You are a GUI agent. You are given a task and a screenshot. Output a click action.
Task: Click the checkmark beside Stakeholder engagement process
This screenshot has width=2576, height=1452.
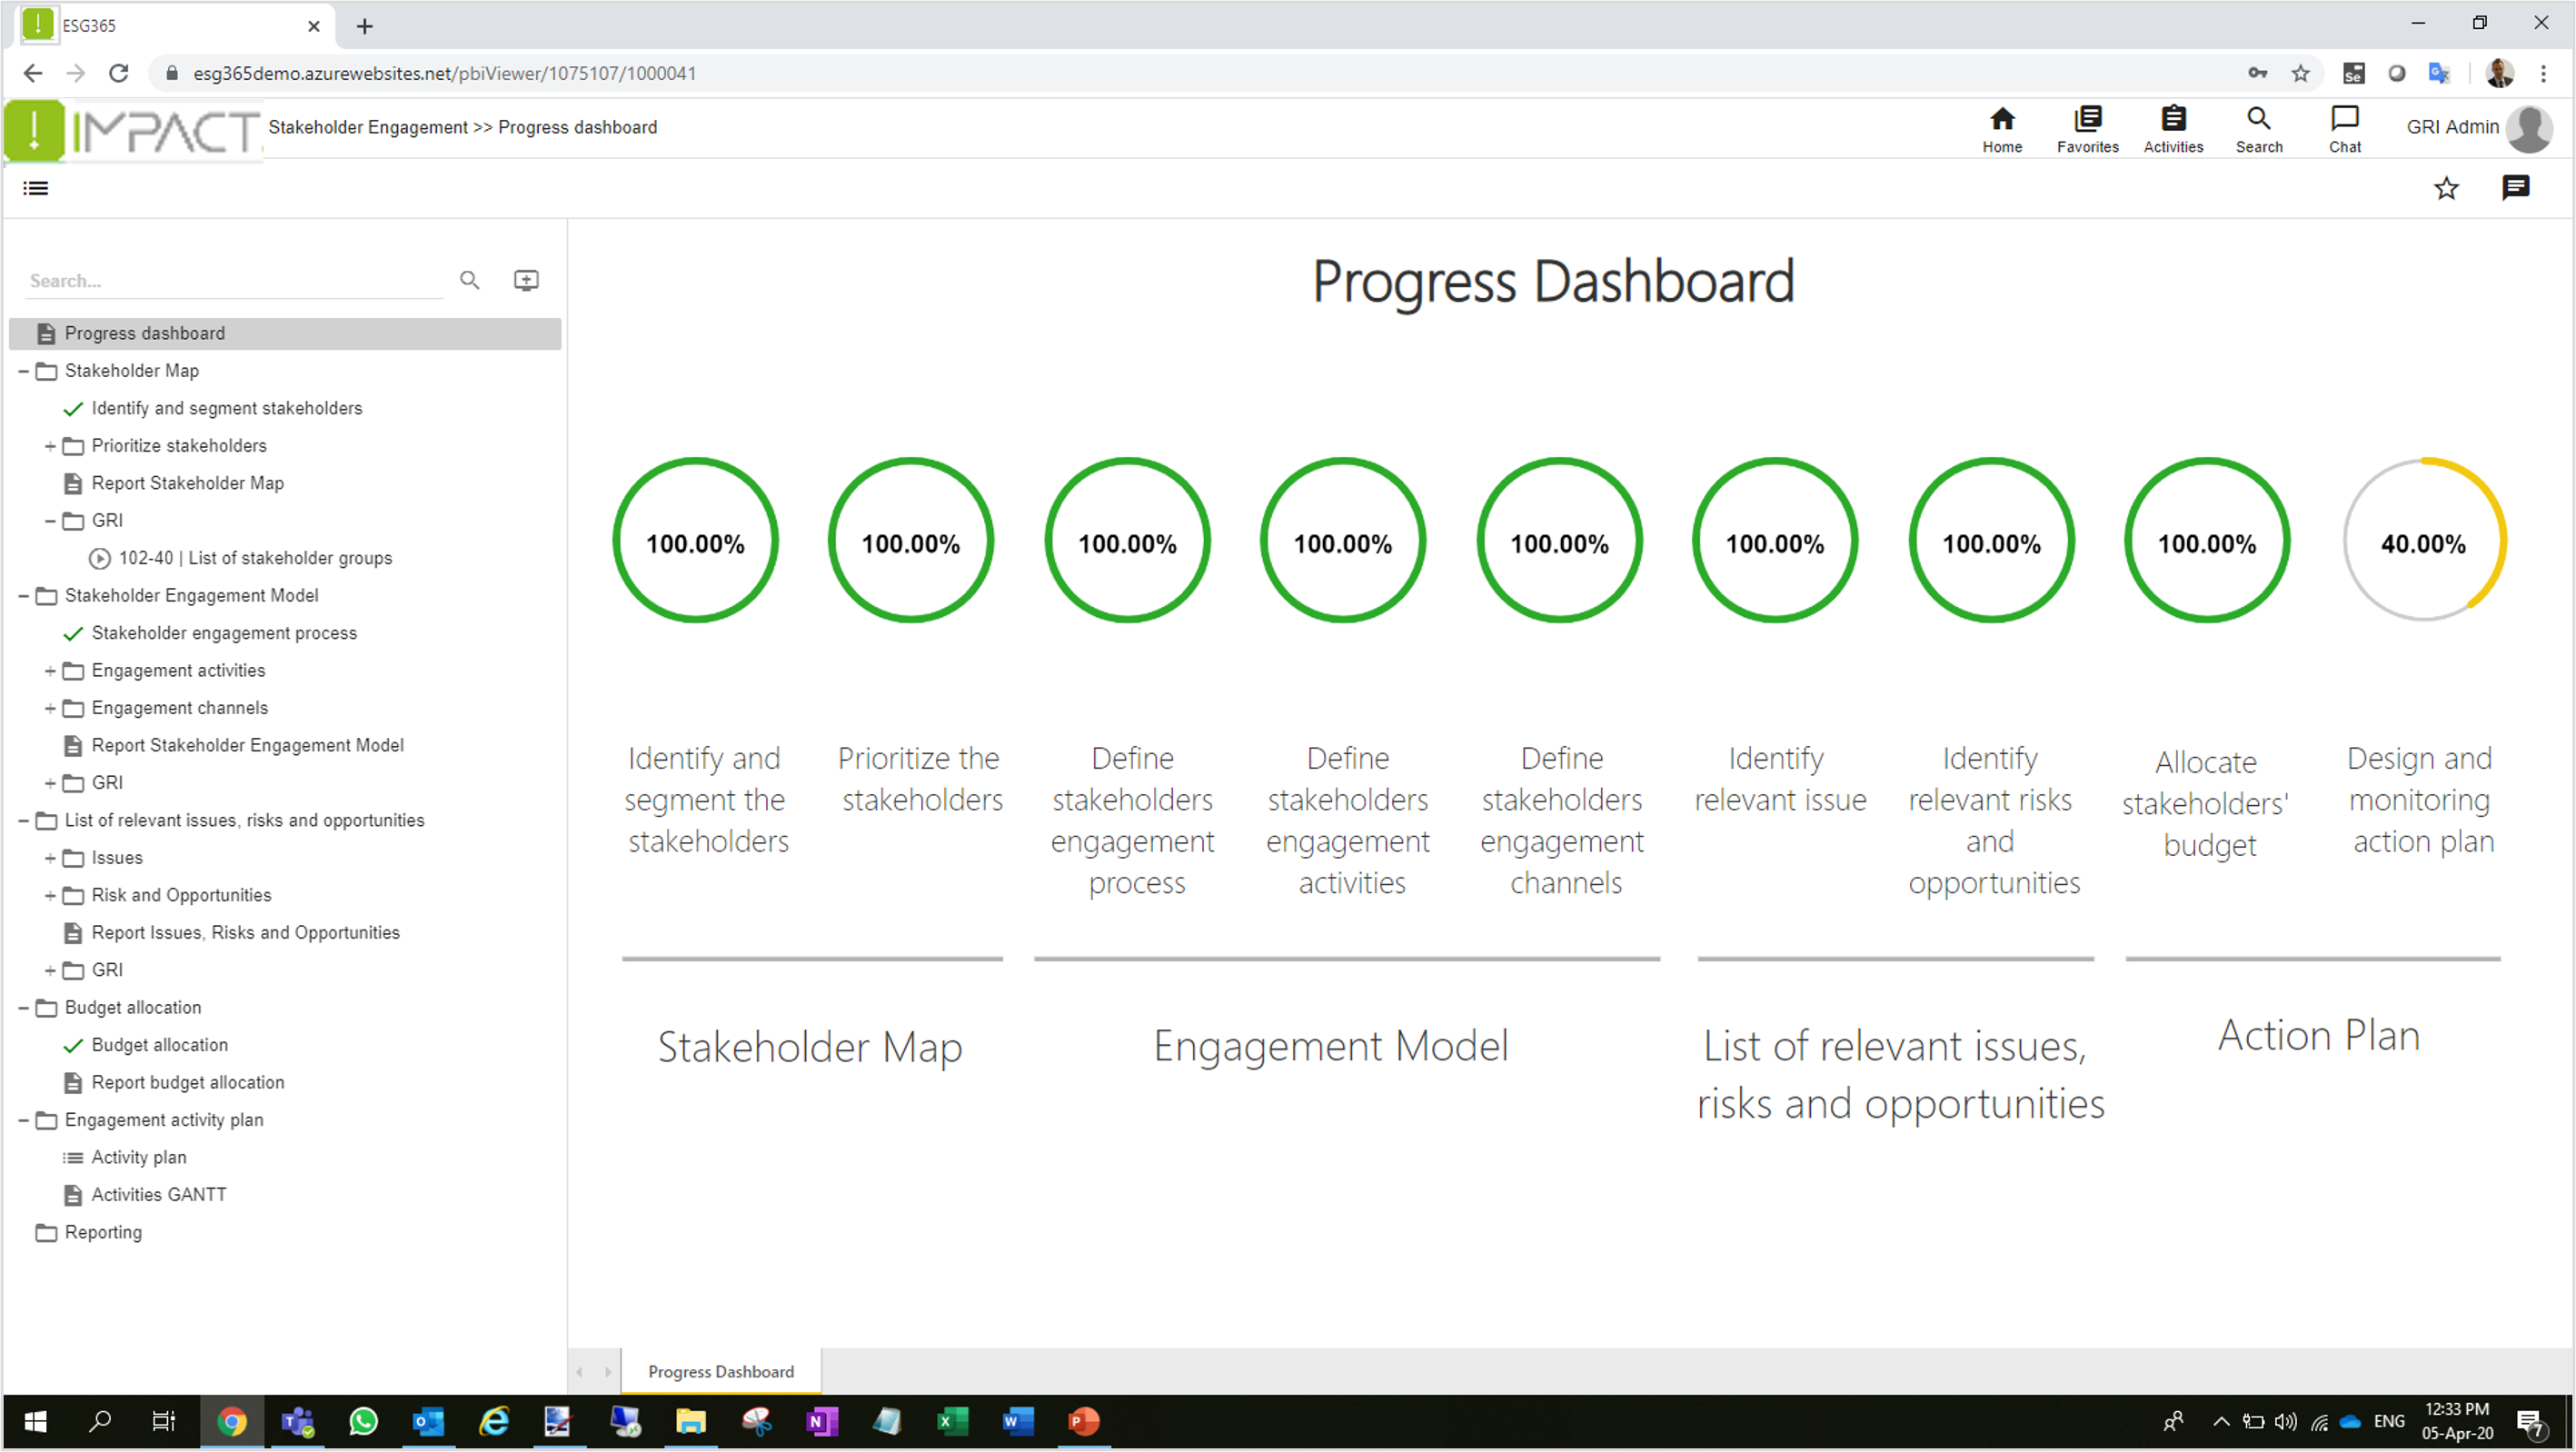point(72,633)
